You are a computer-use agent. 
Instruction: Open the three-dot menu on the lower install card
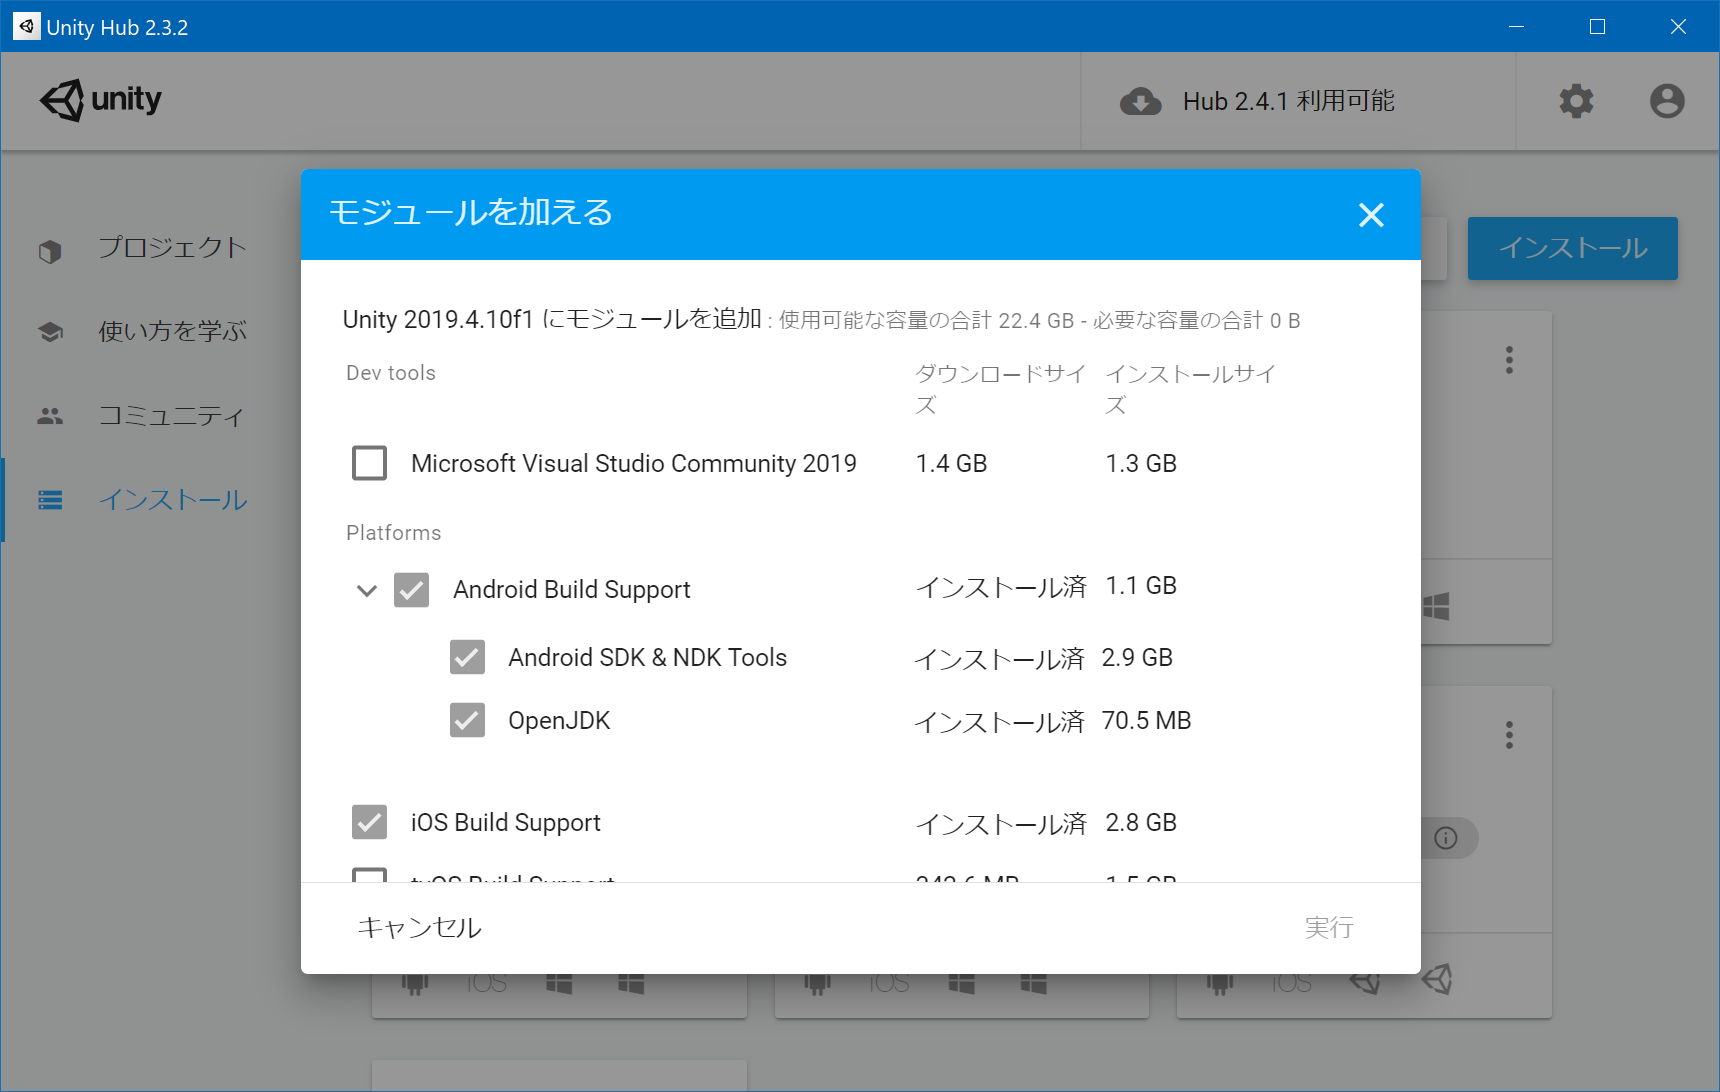[1509, 736]
